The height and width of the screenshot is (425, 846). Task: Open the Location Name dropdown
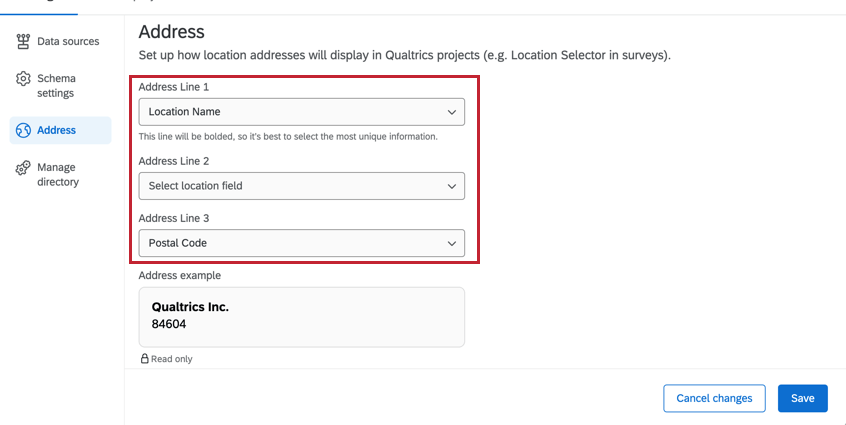pos(300,112)
